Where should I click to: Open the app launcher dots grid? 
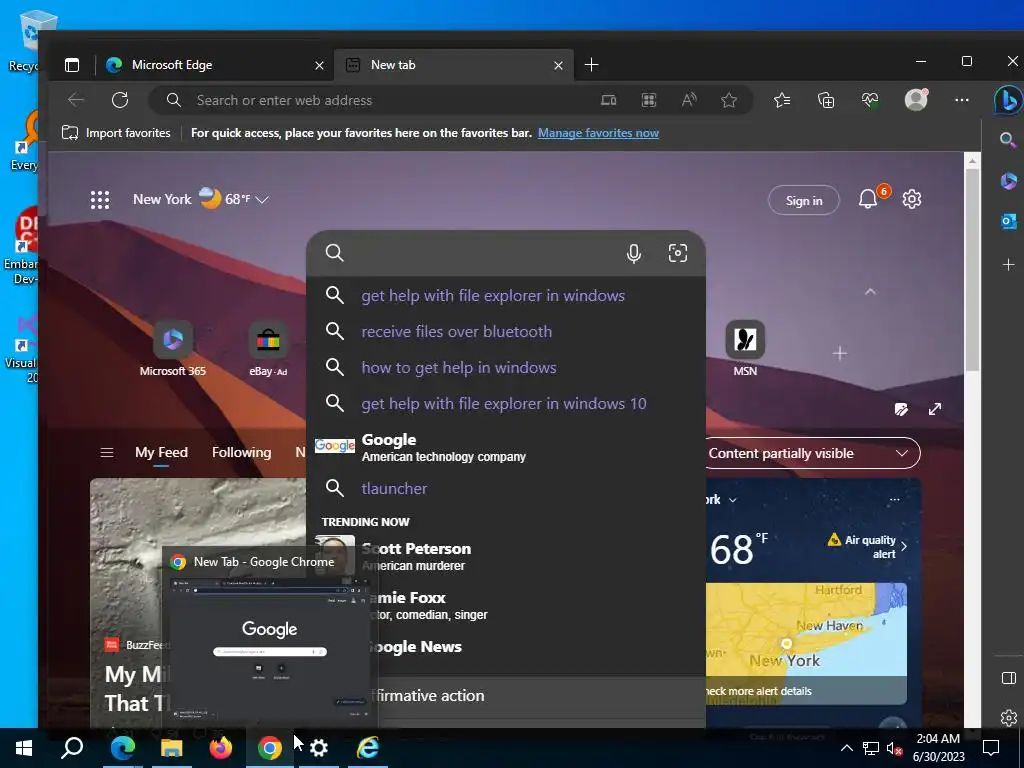[x=100, y=200]
